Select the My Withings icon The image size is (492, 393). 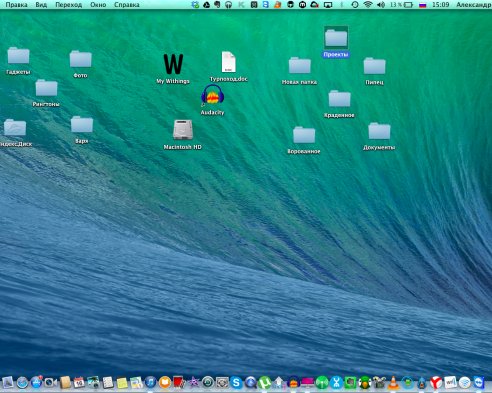point(173,68)
